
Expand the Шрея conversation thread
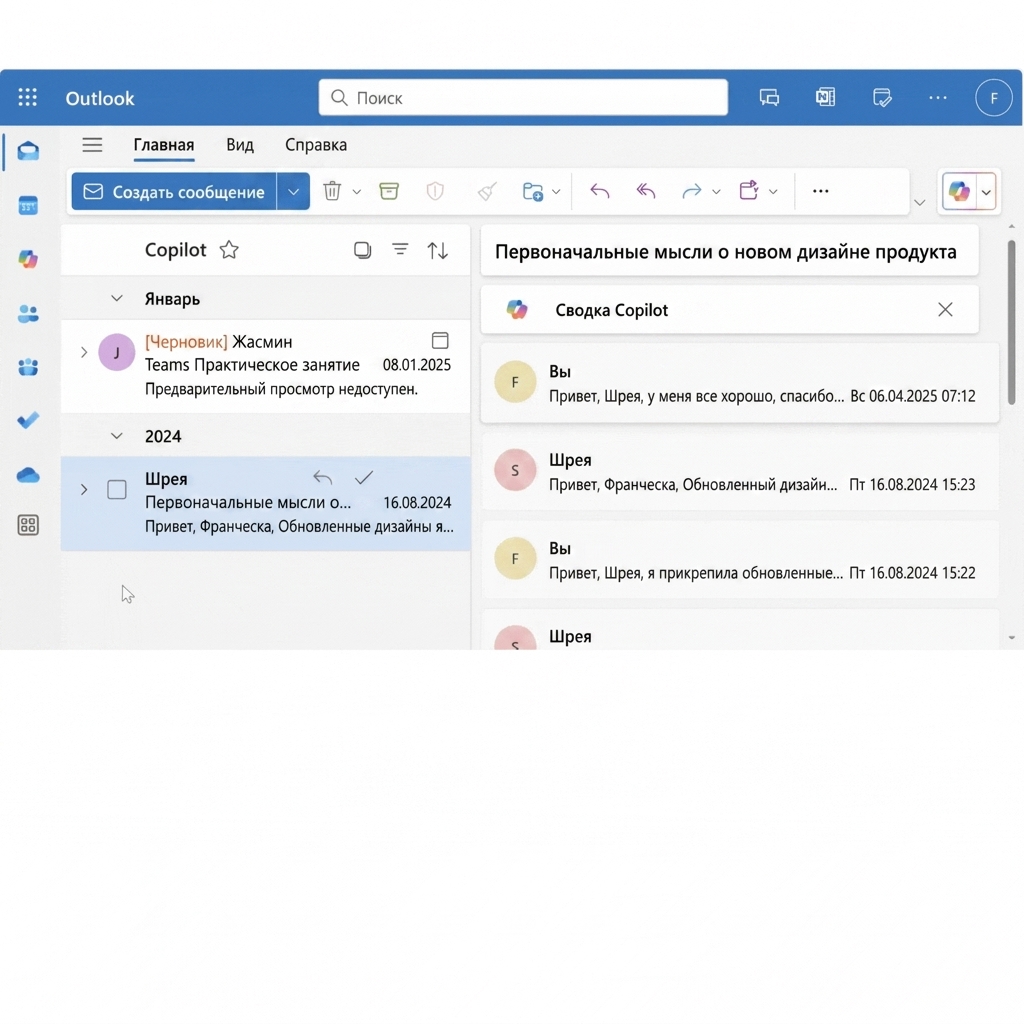[84, 490]
